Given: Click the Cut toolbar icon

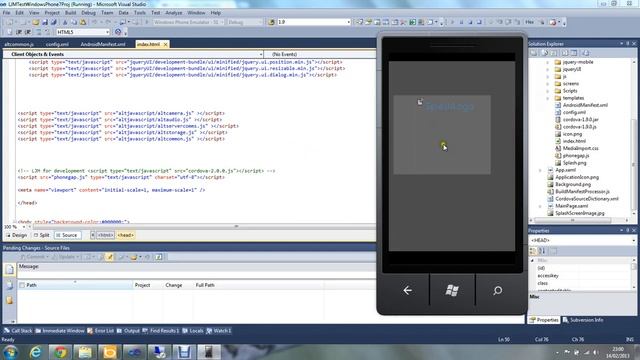Looking at the screenshot, I should pyautogui.click(x=65, y=22).
